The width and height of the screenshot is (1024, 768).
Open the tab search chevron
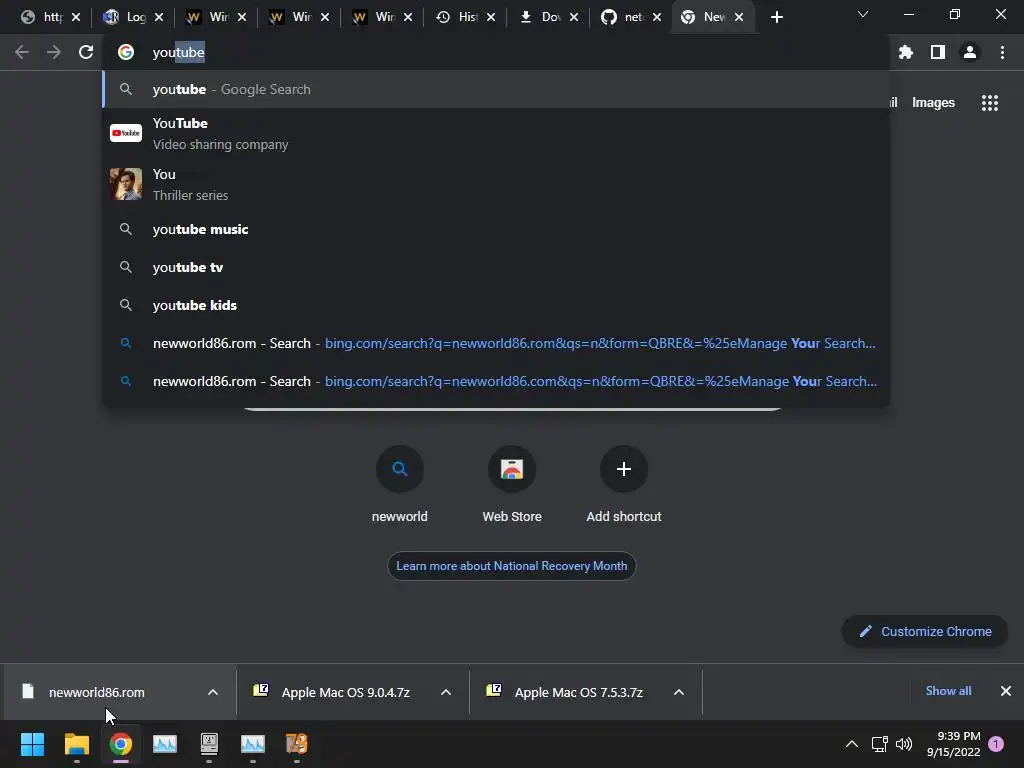(863, 14)
